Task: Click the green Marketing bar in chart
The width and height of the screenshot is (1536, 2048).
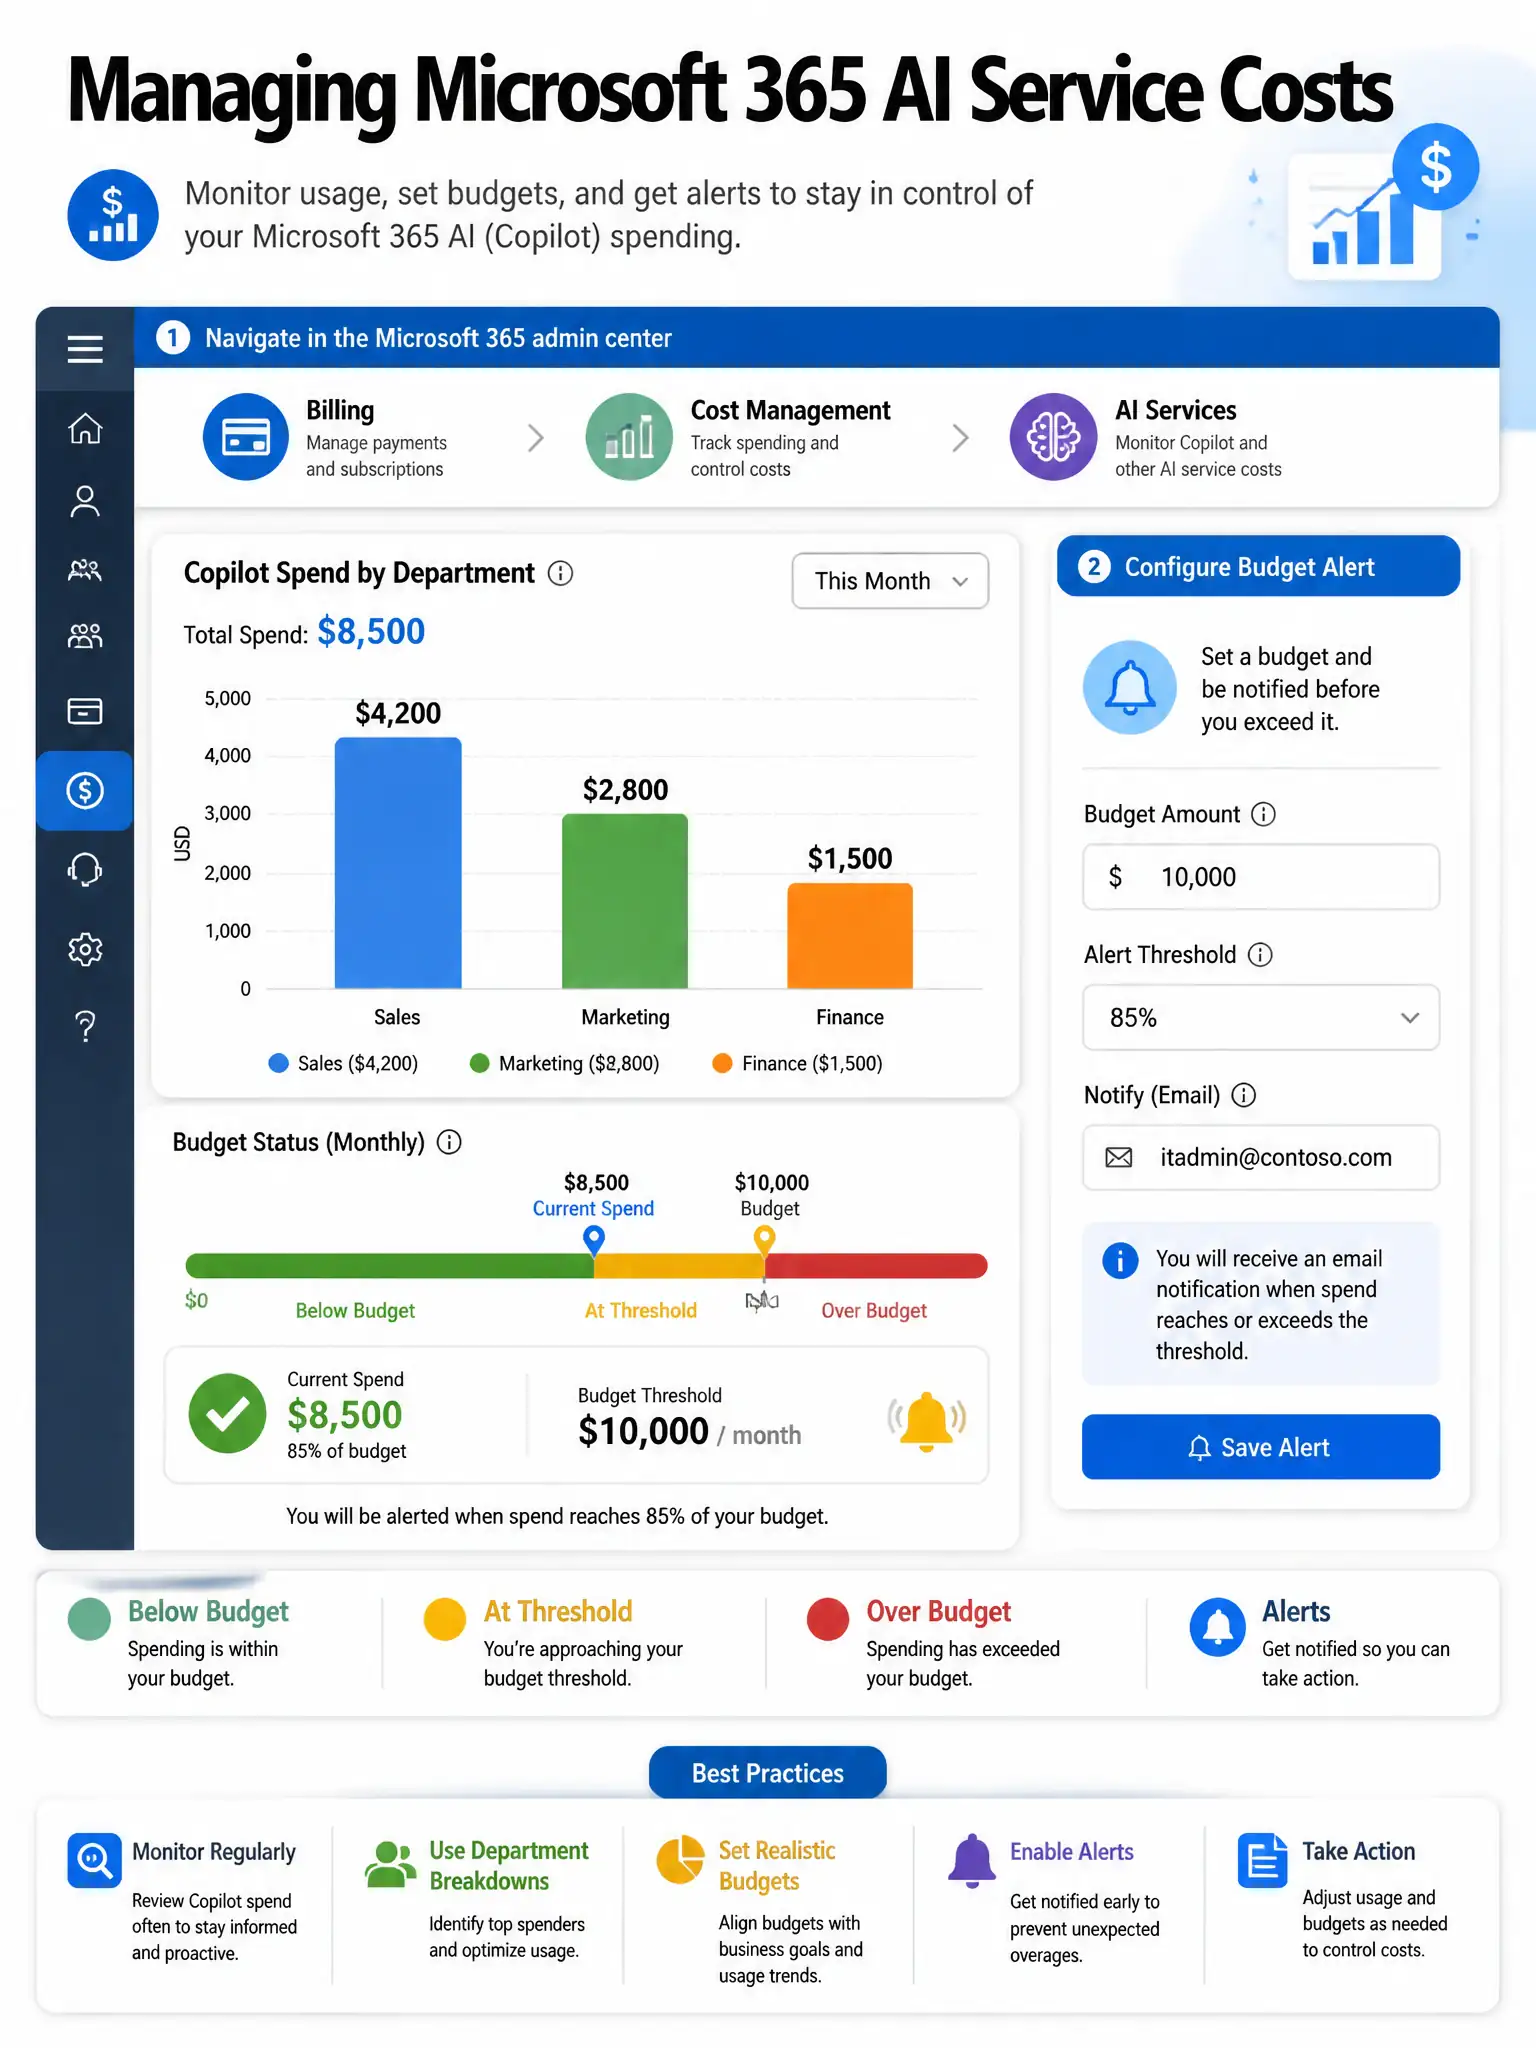Action: (625, 901)
